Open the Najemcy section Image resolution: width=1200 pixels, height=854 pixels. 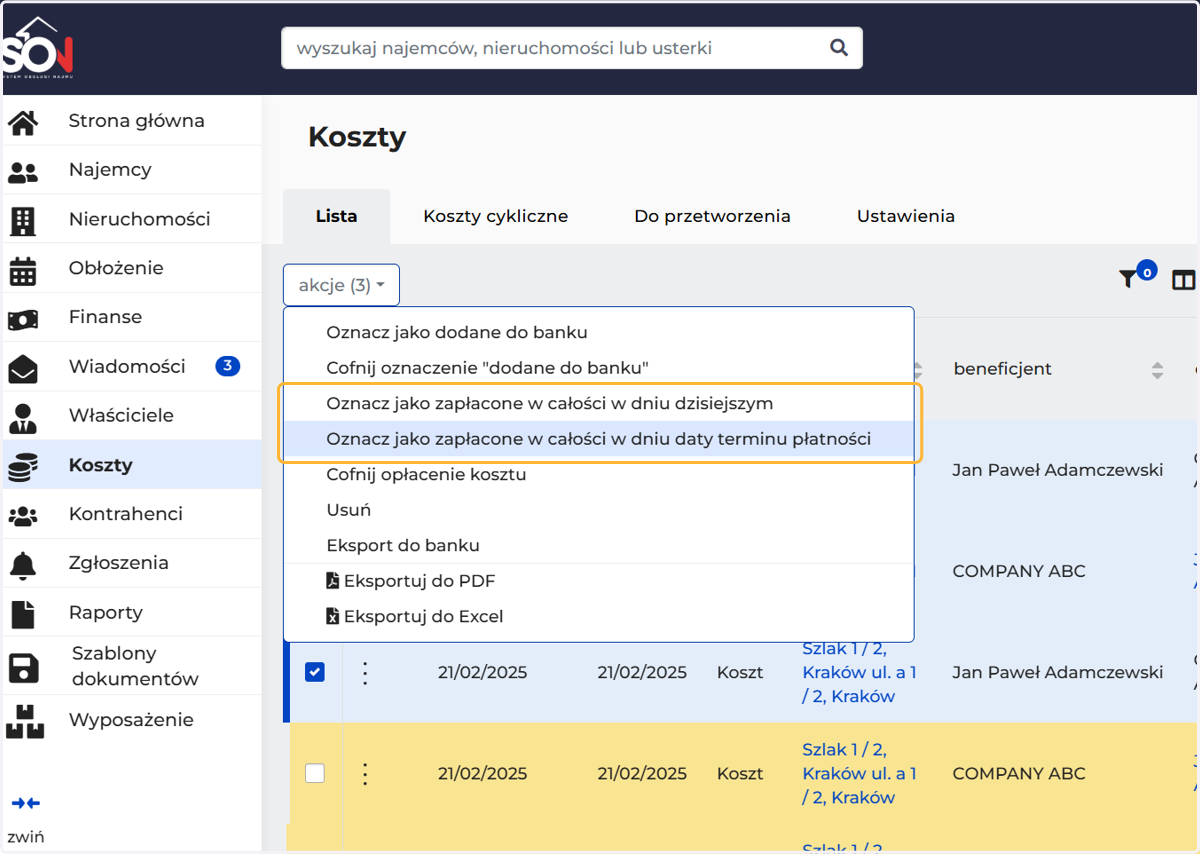110,170
